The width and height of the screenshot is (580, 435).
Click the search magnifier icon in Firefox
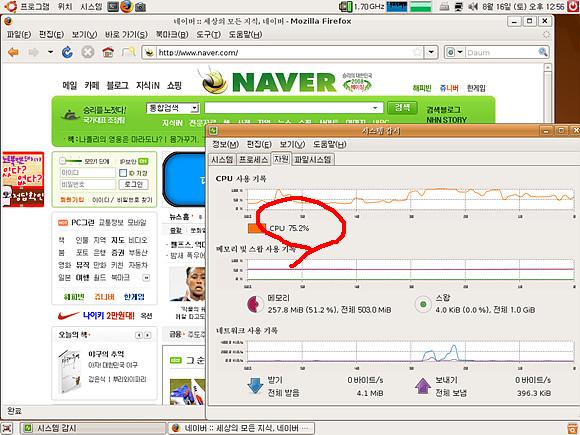click(543, 52)
